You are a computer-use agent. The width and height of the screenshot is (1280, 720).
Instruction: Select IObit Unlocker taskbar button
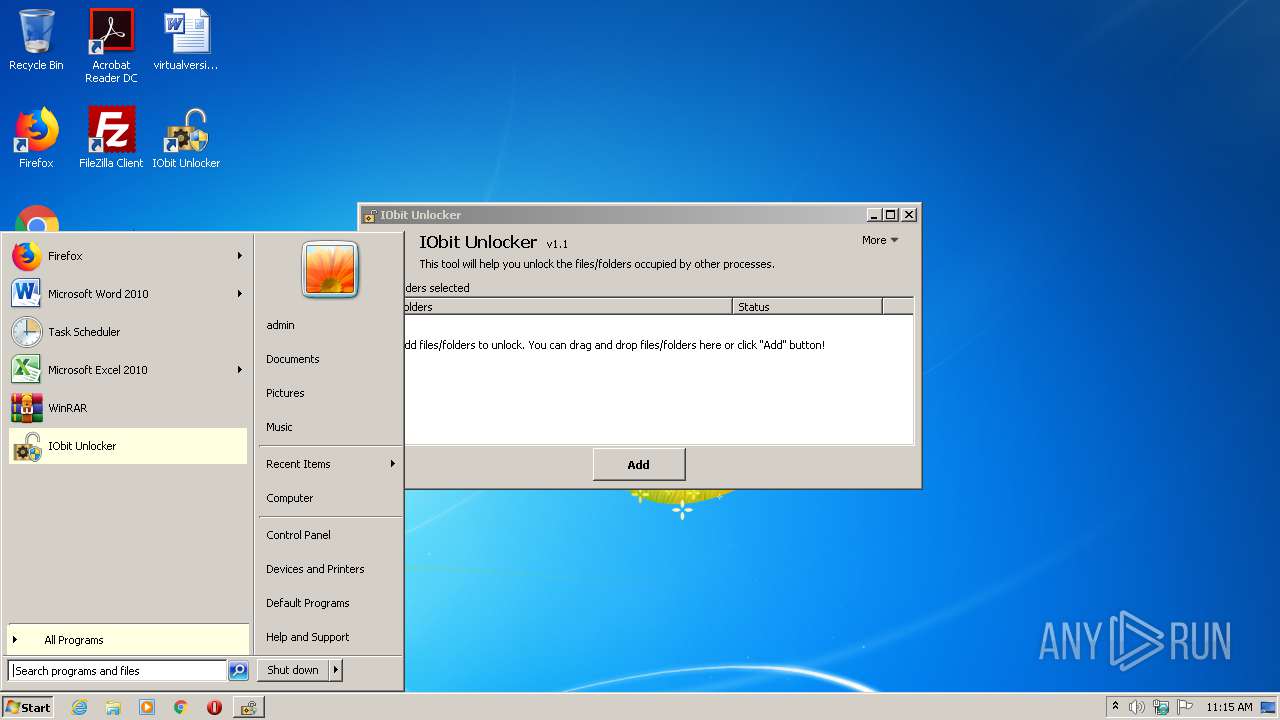248,707
